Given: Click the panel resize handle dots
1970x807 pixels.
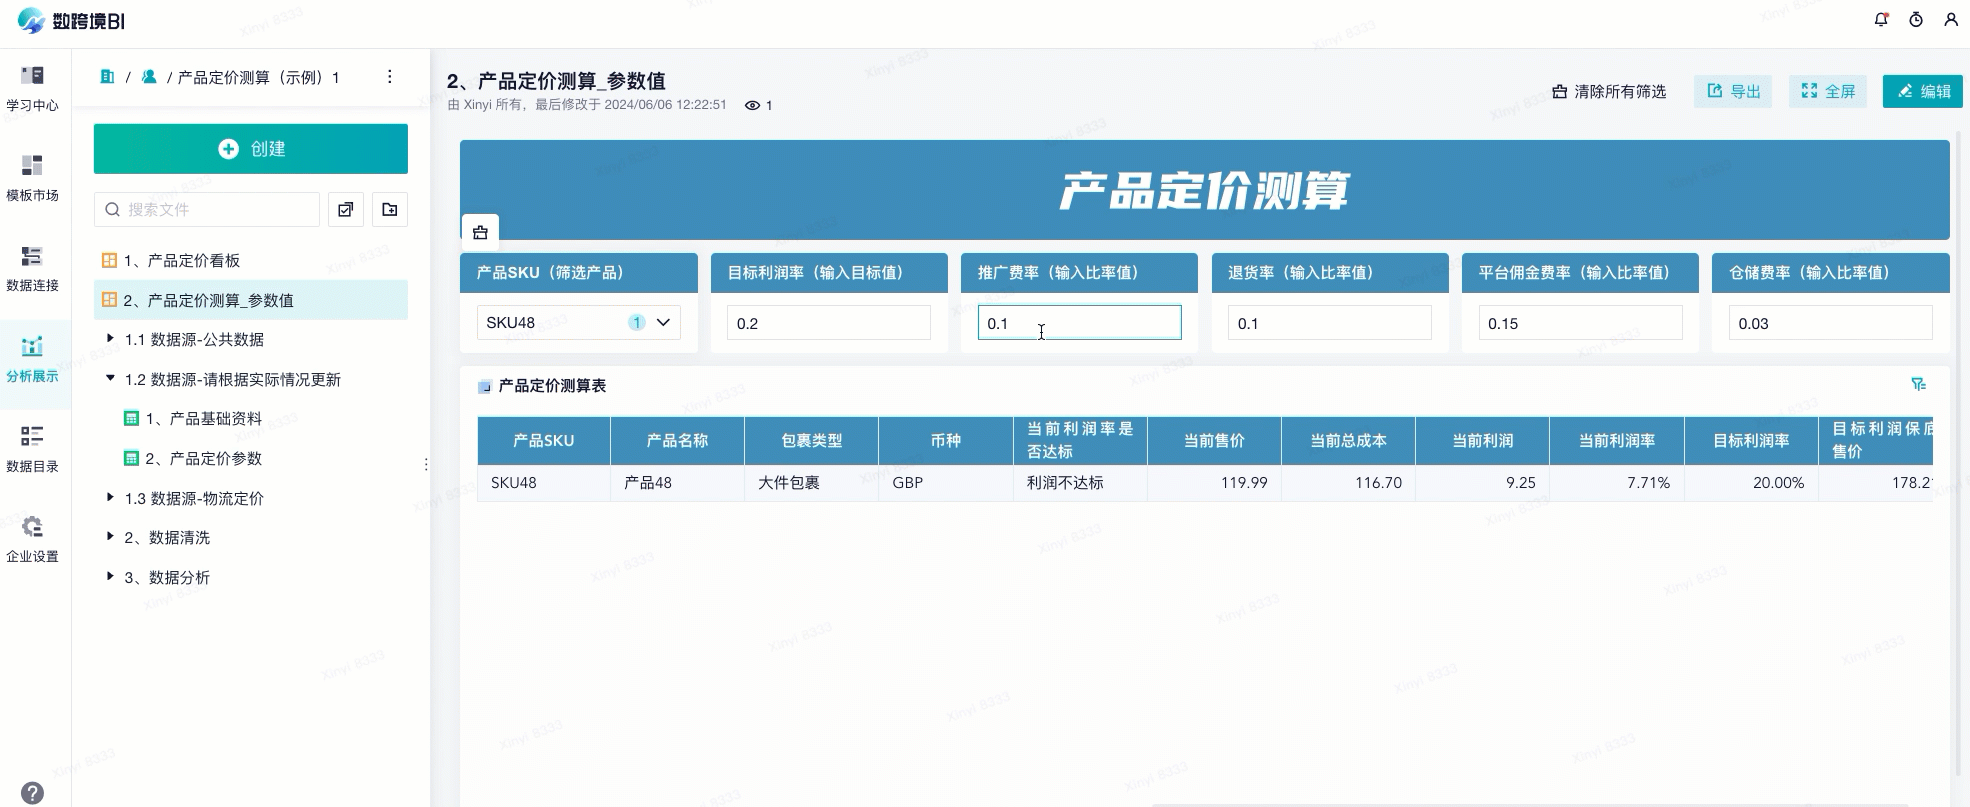Looking at the screenshot, I should pyautogui.click(x=426, y=464).
